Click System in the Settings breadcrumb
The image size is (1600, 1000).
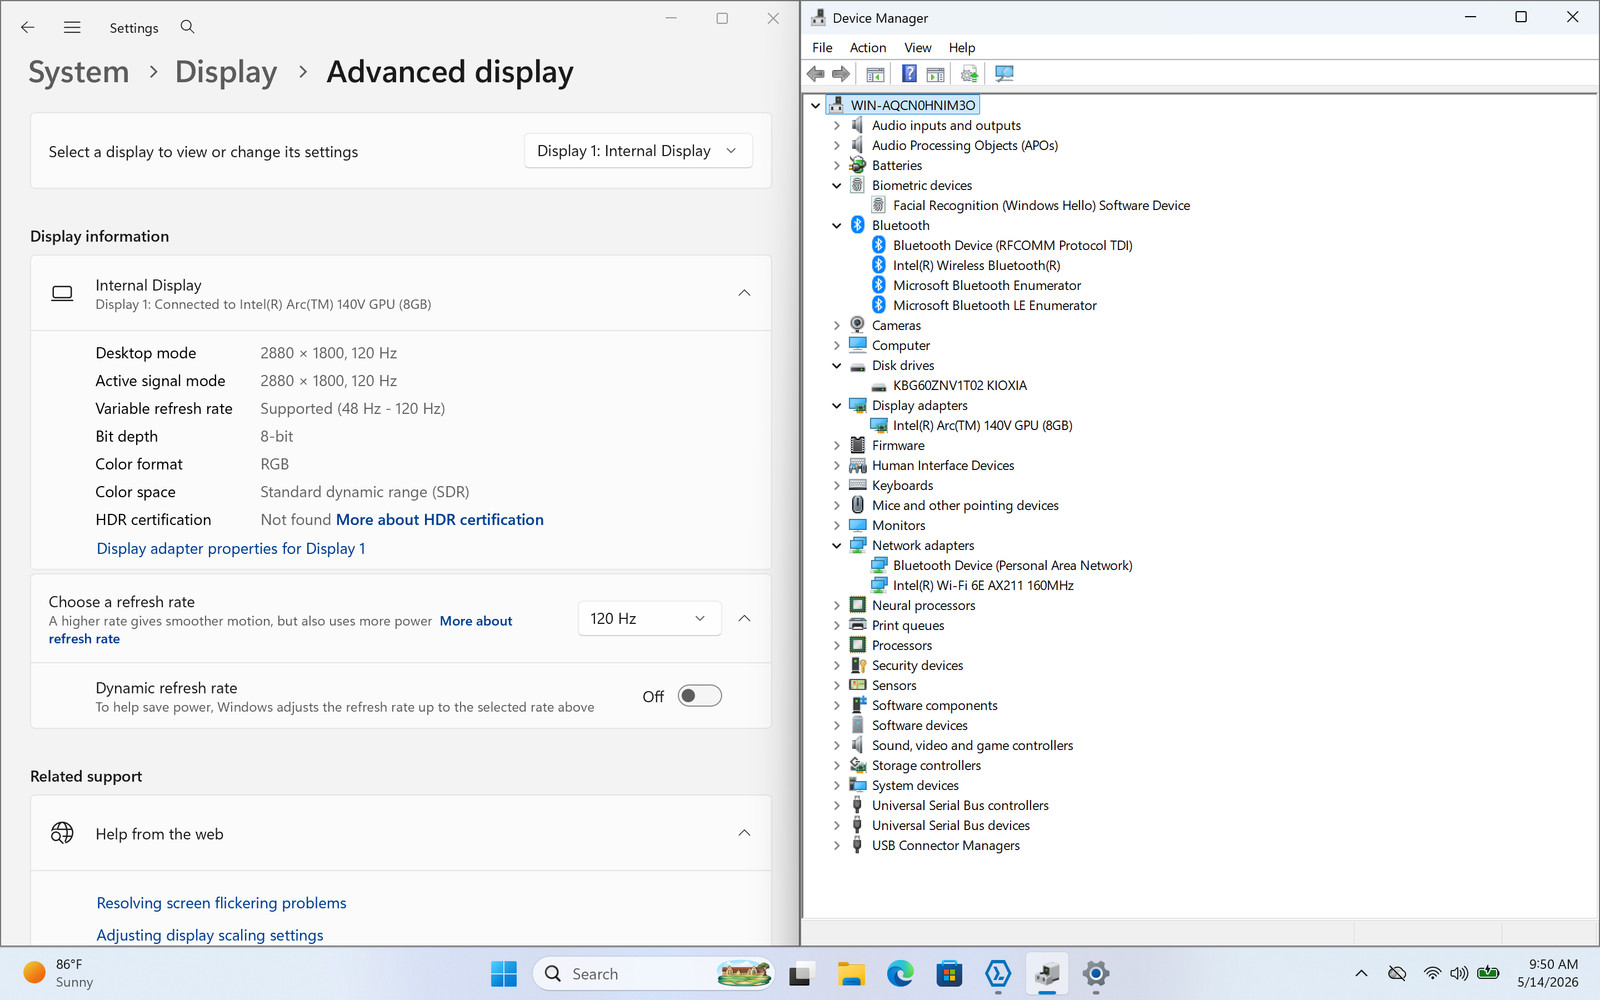coord(79,72)
